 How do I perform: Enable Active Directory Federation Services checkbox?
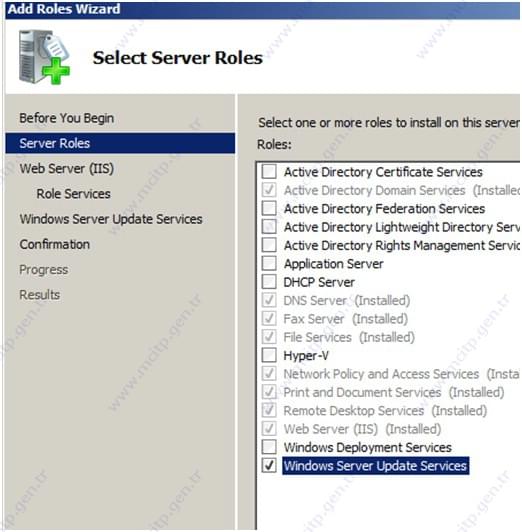point(269,208)
